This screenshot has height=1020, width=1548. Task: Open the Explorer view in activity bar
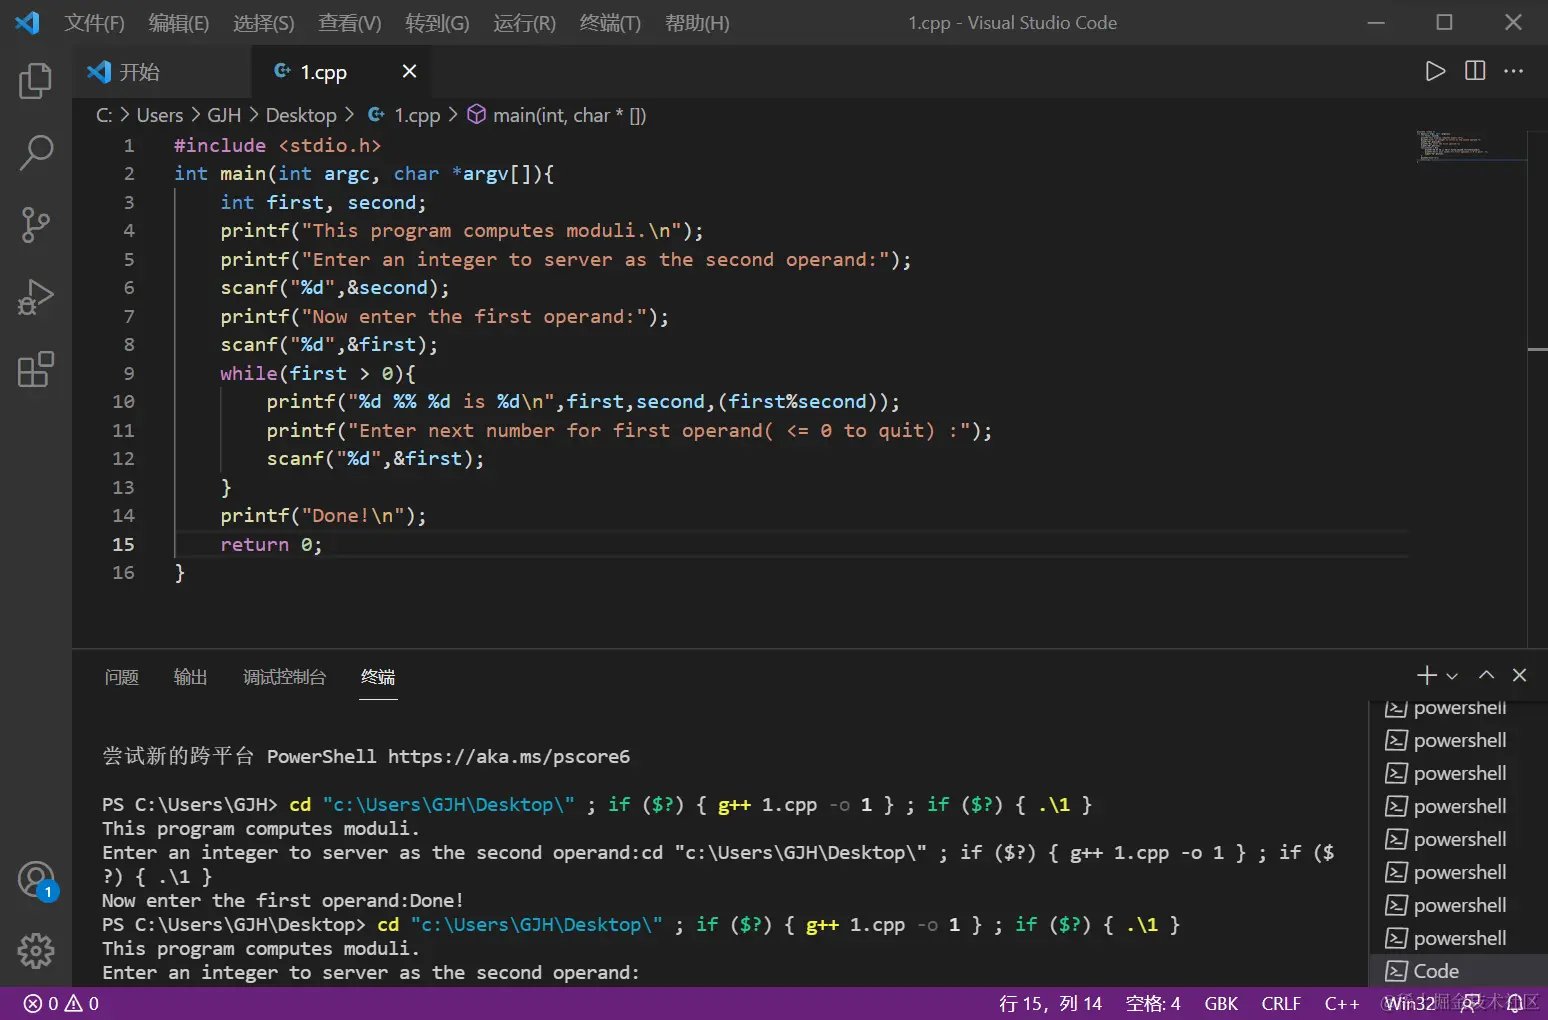(x=36, y=81)
